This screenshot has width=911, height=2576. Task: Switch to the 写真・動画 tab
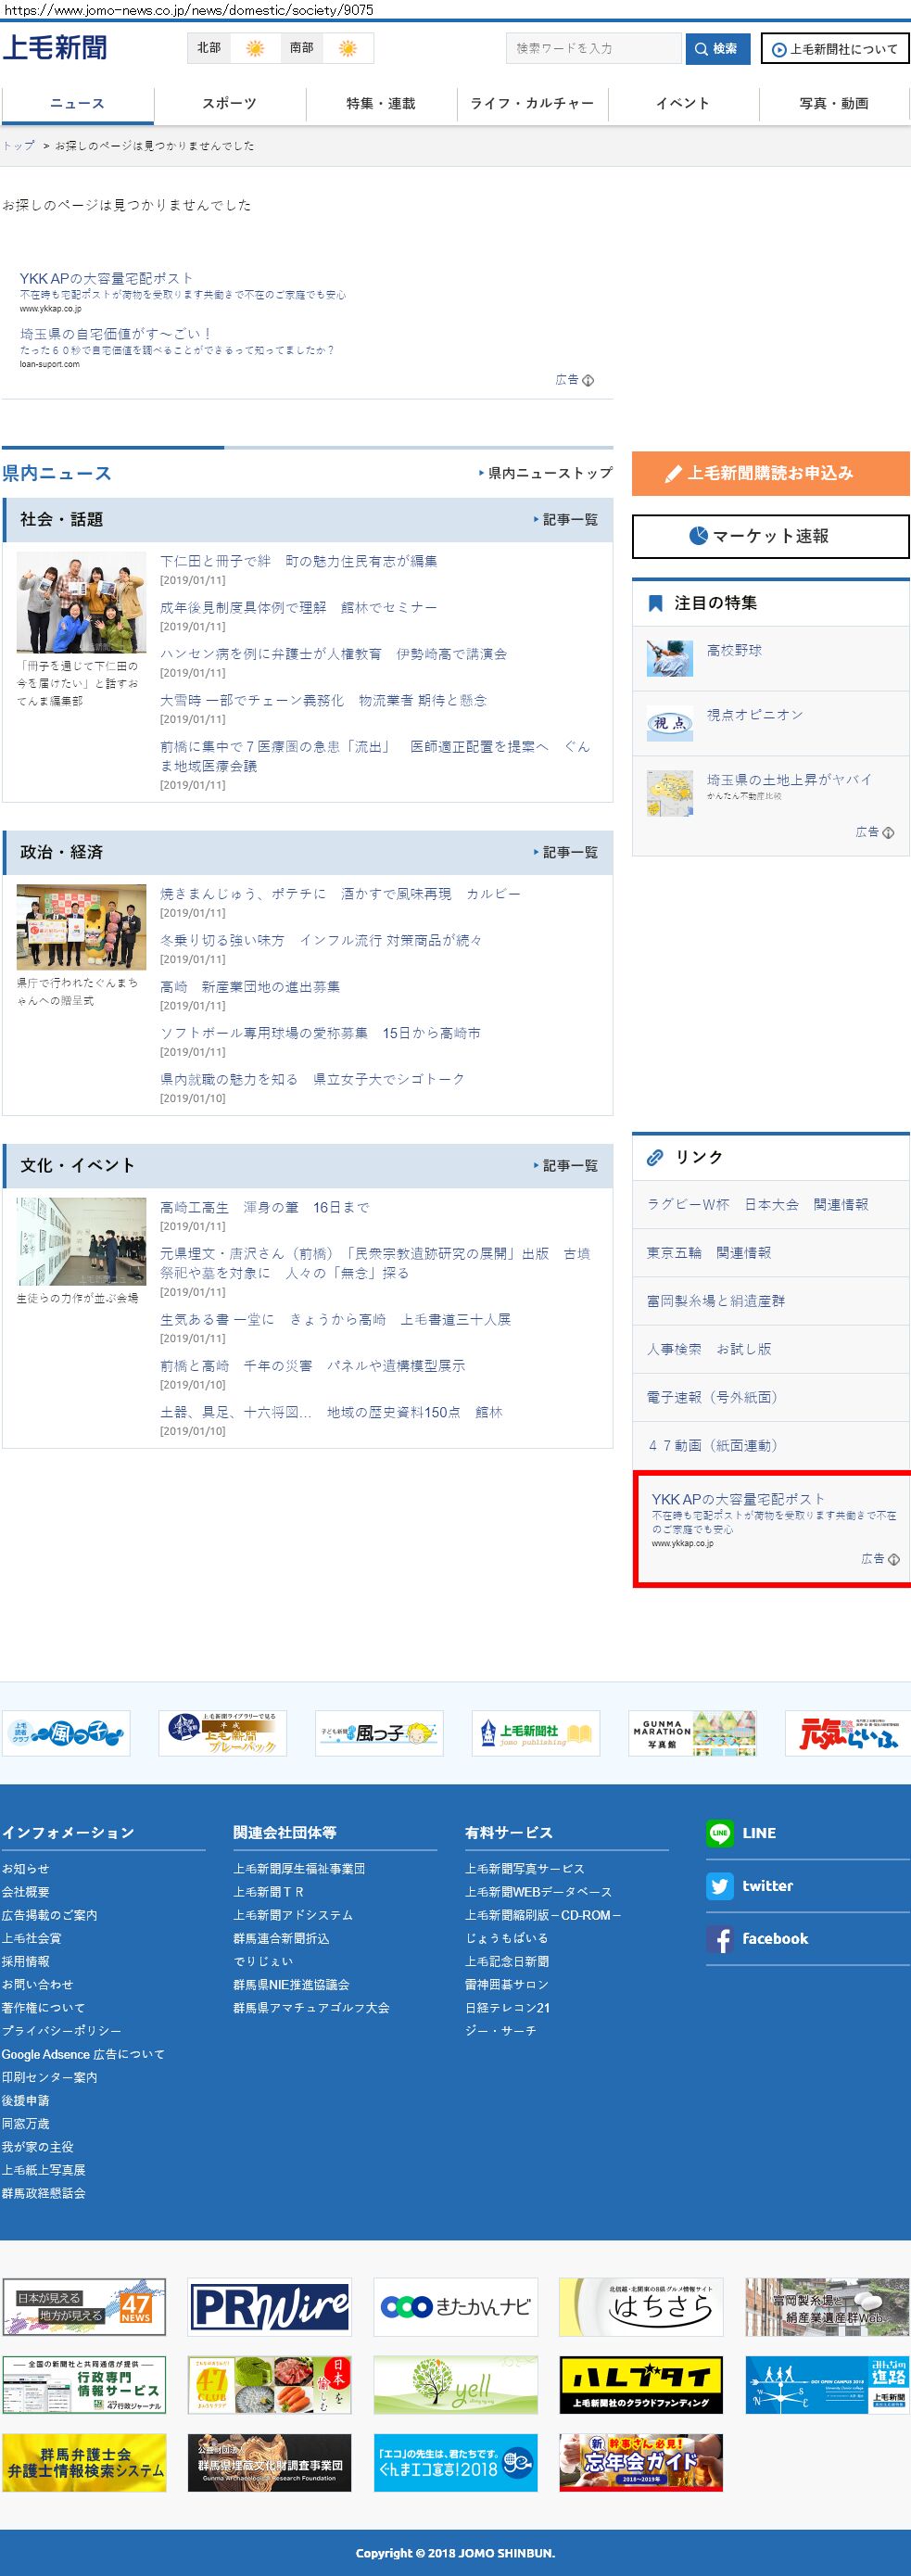point(833,104)
